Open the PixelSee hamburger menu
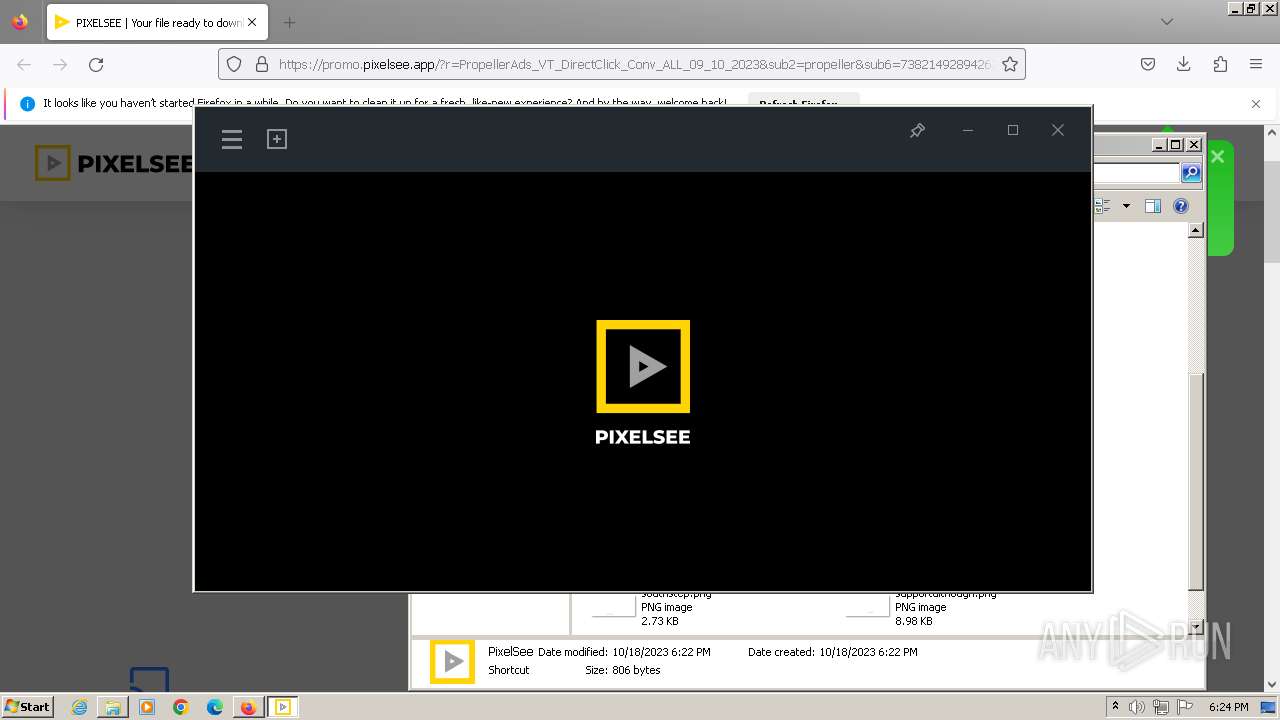Image resolution: width=1280 pixels, height=720 pixels. (232, 139)
